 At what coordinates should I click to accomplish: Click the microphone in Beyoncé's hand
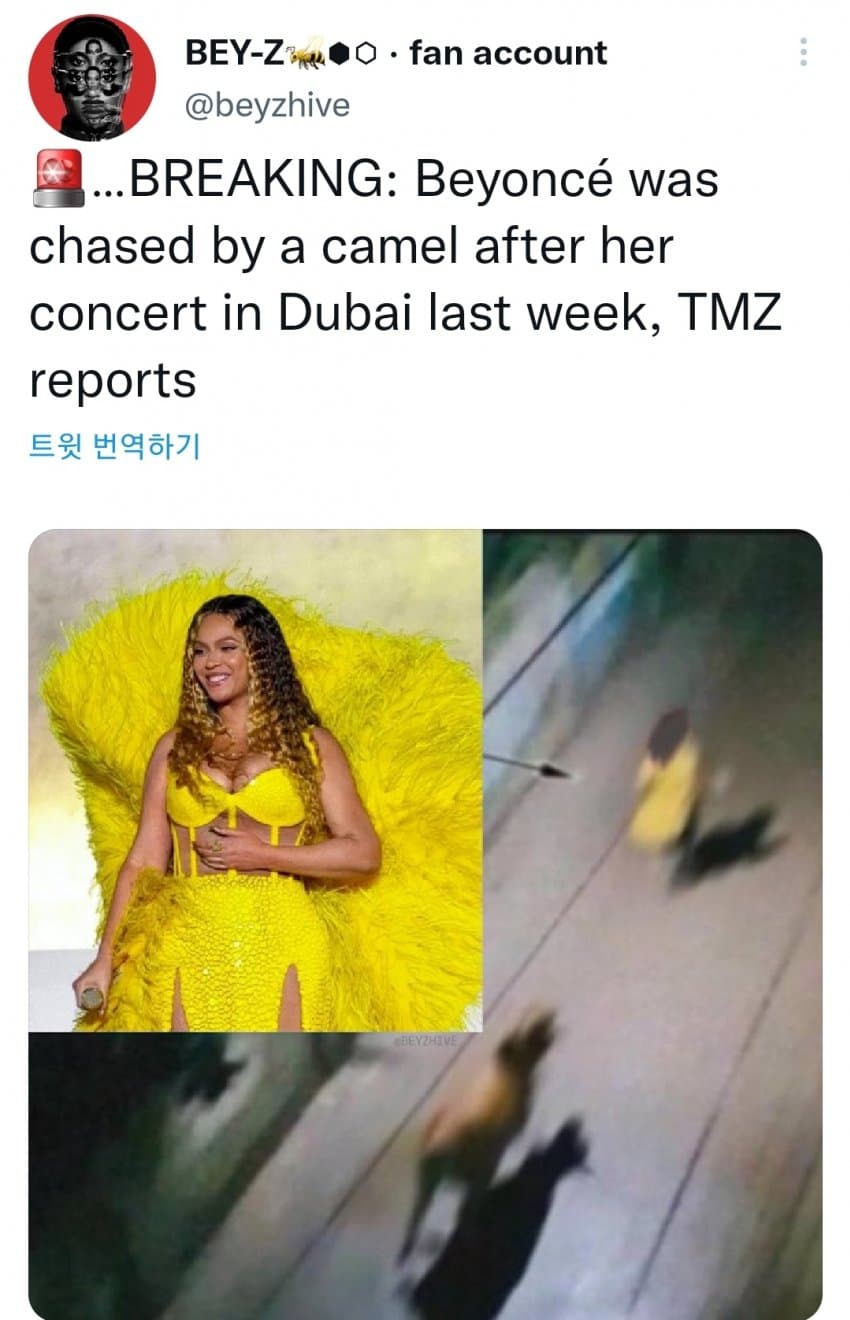[92, 996]
